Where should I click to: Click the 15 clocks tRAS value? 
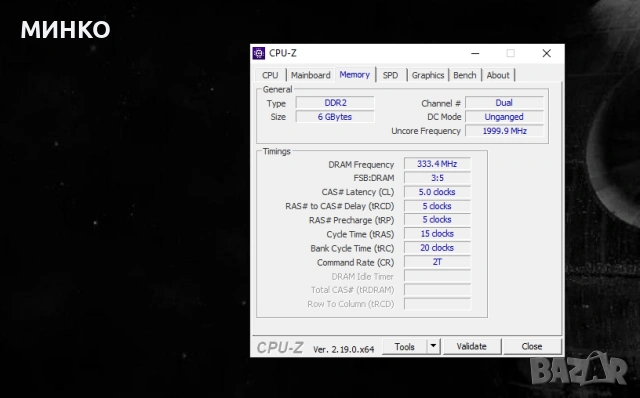(437, 234)
